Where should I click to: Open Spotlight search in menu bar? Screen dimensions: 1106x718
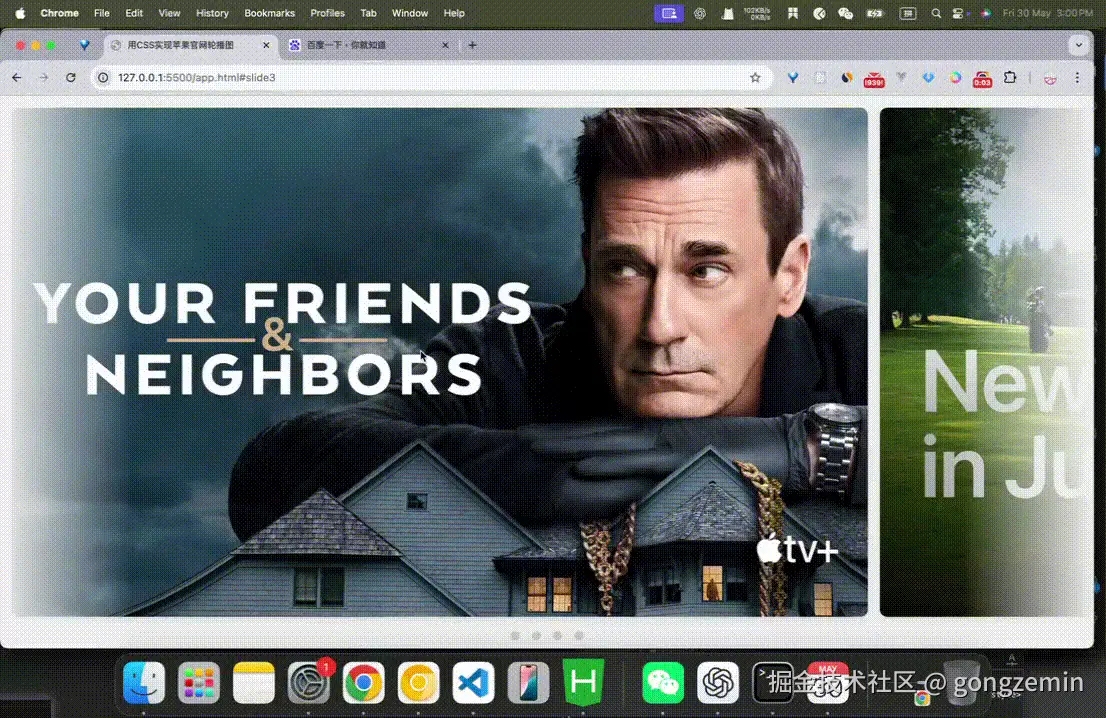click(x=935, y=13)
